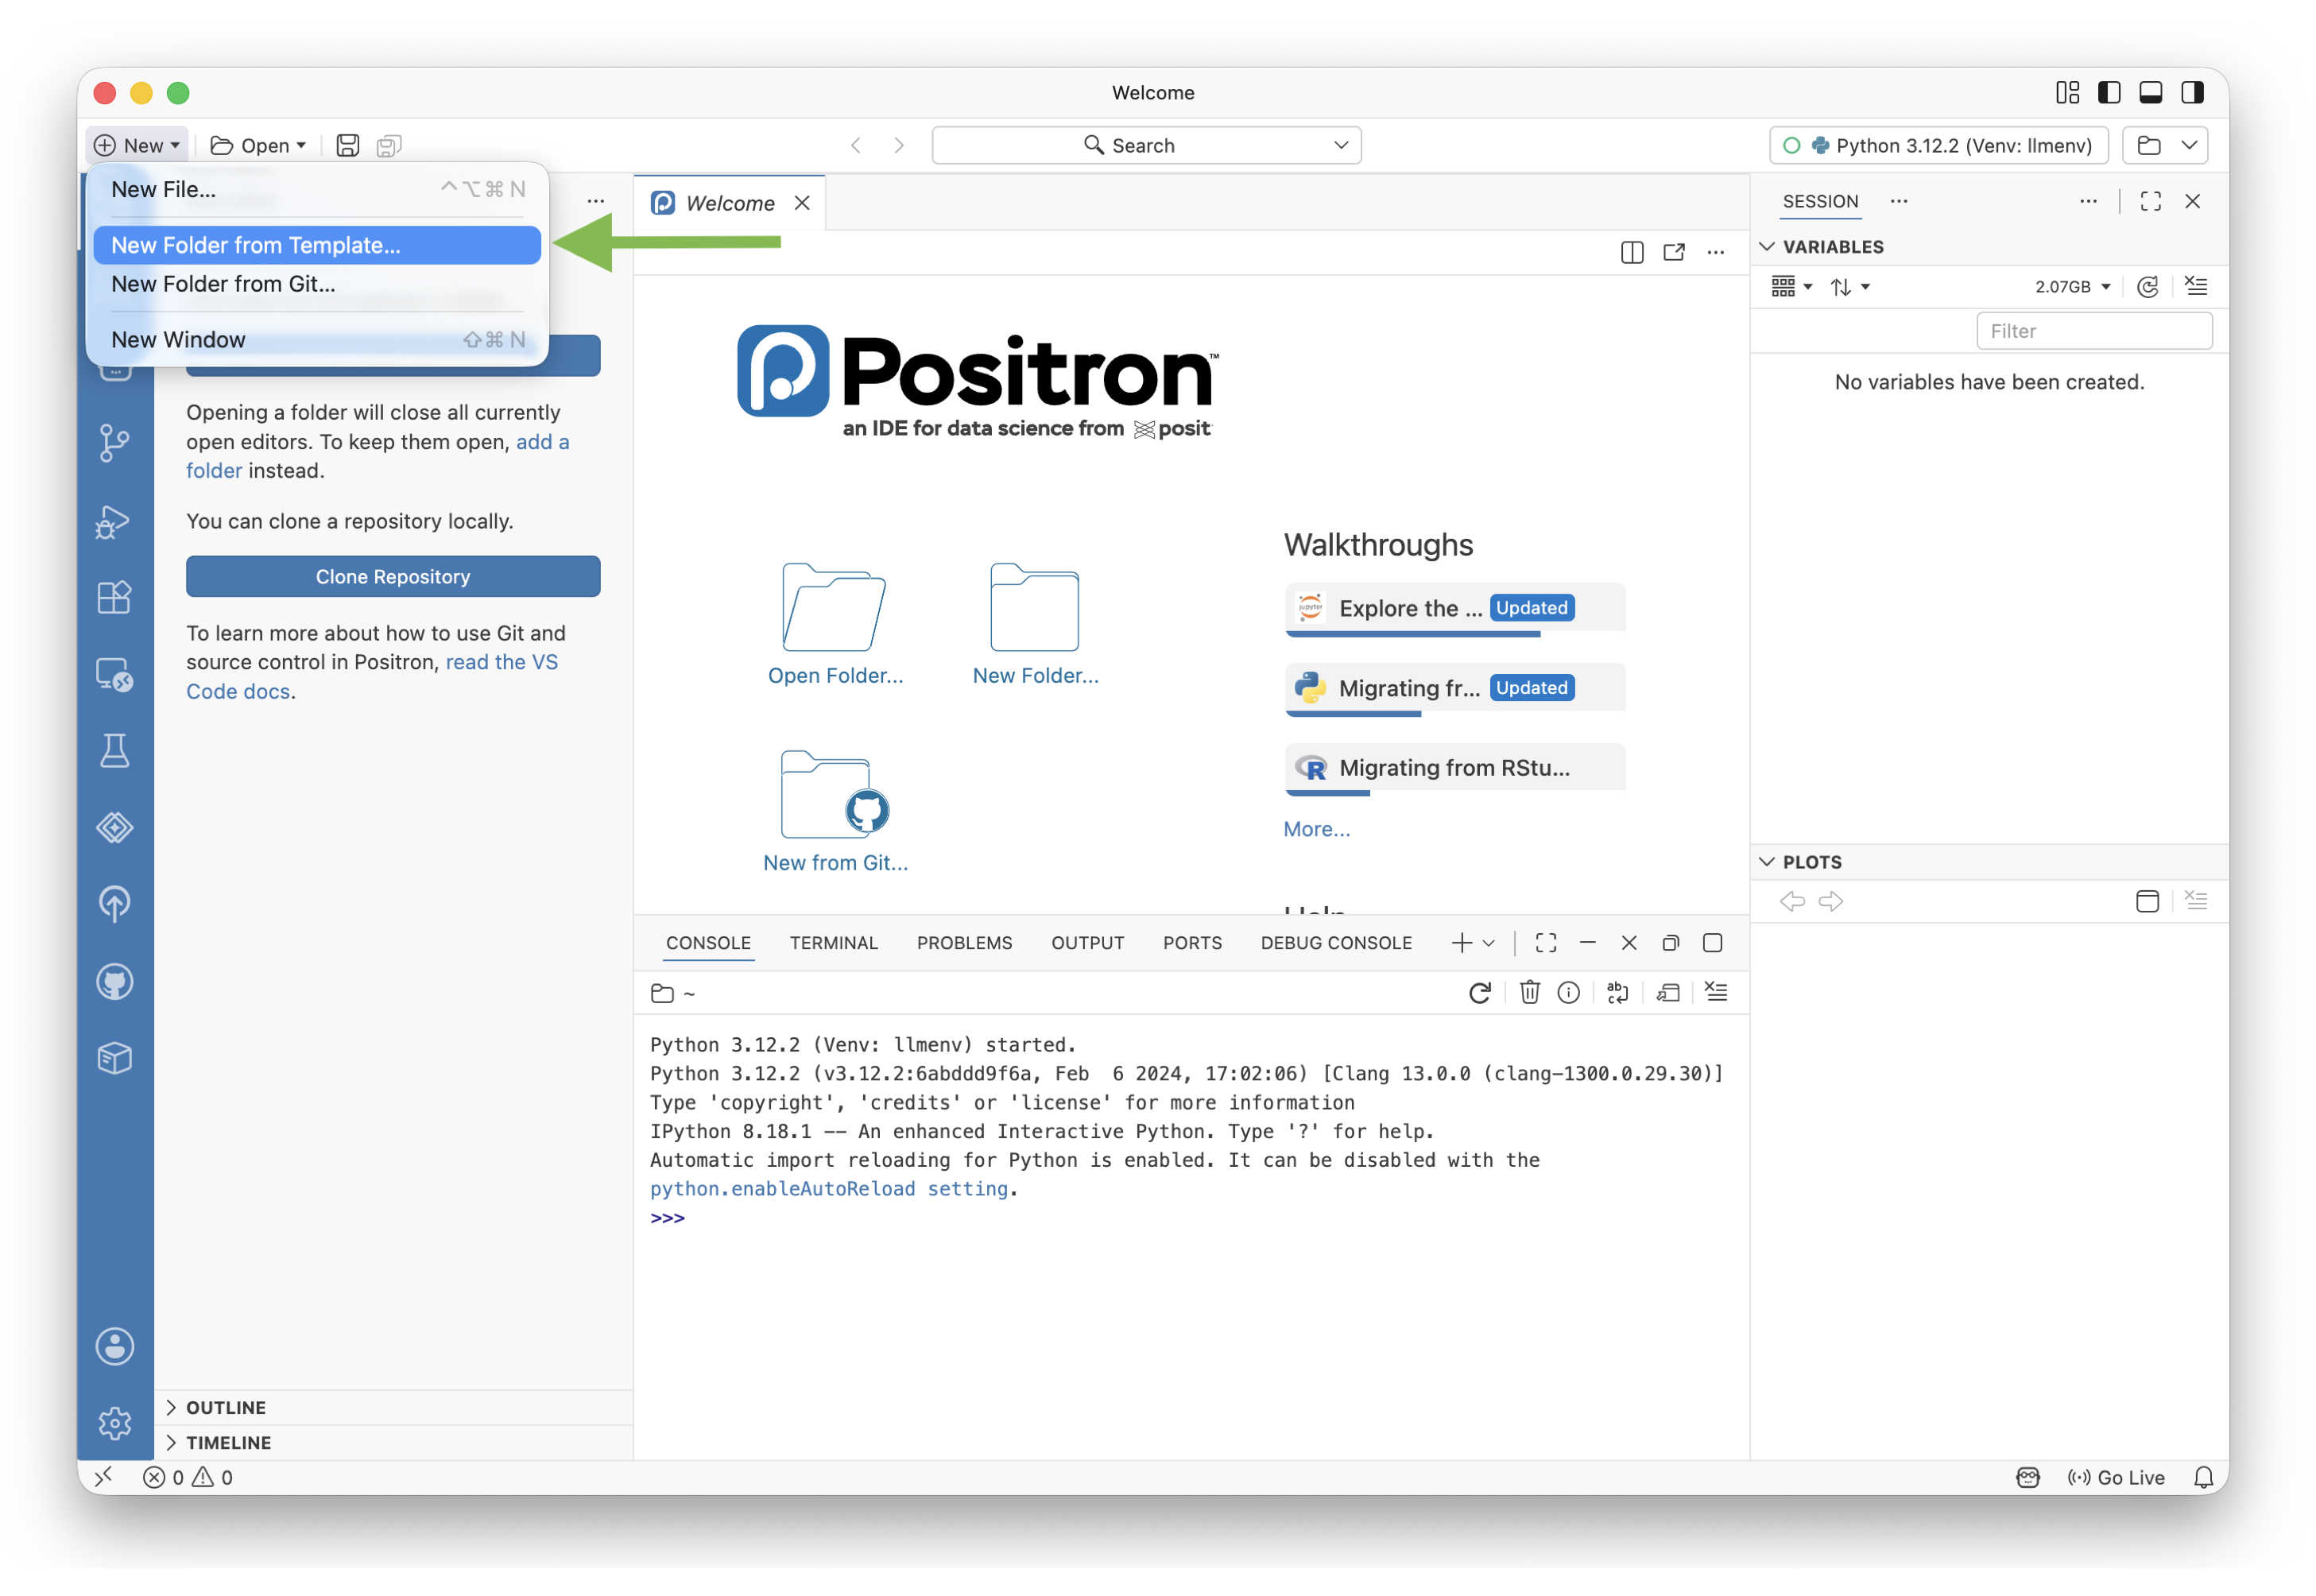2316x1596 pixels.
Task: Toggle the bottom Panel visibility
Action: coord(2151,93)
